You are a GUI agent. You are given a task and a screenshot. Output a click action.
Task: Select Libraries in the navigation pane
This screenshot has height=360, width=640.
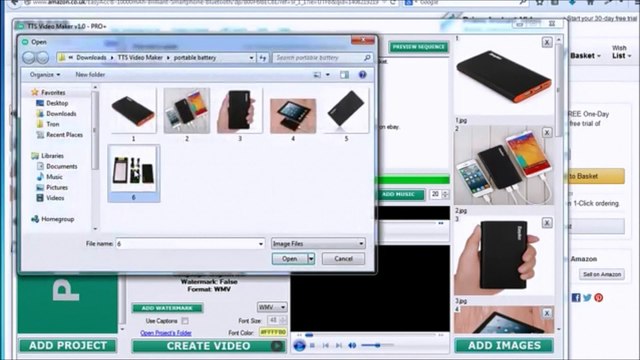pos(52,156)
